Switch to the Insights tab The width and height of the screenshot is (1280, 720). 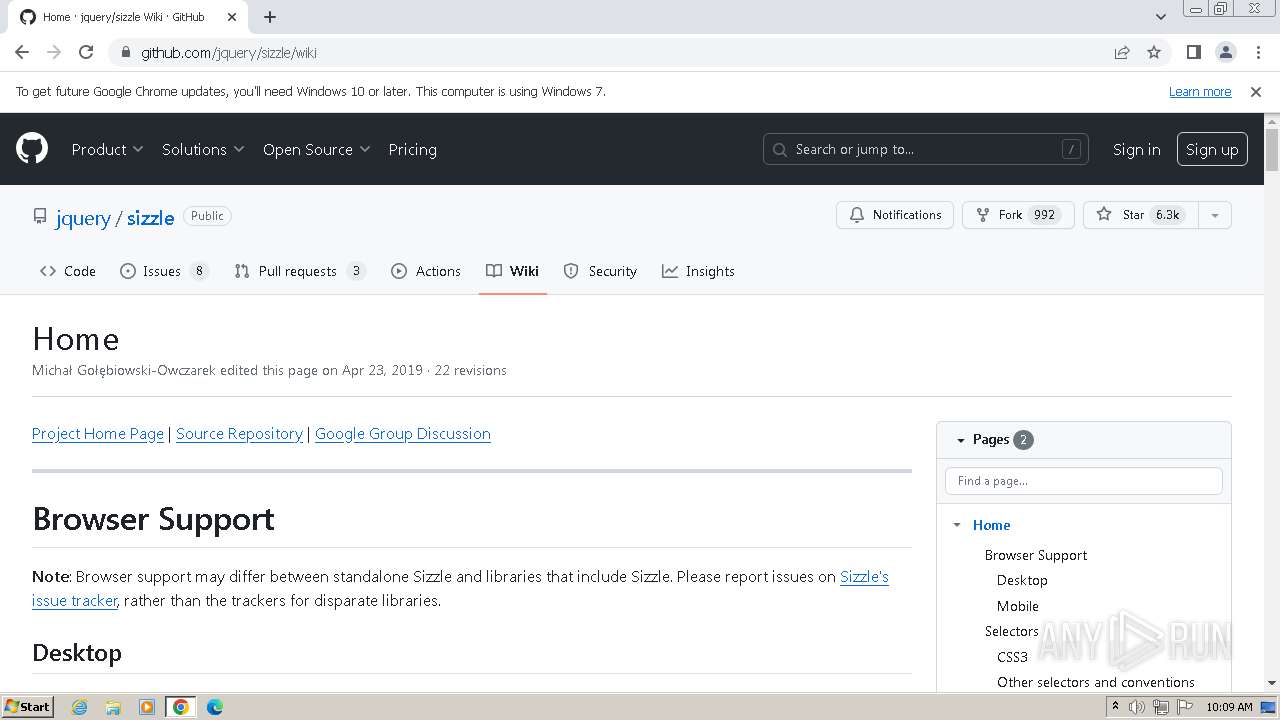point(698,271)
